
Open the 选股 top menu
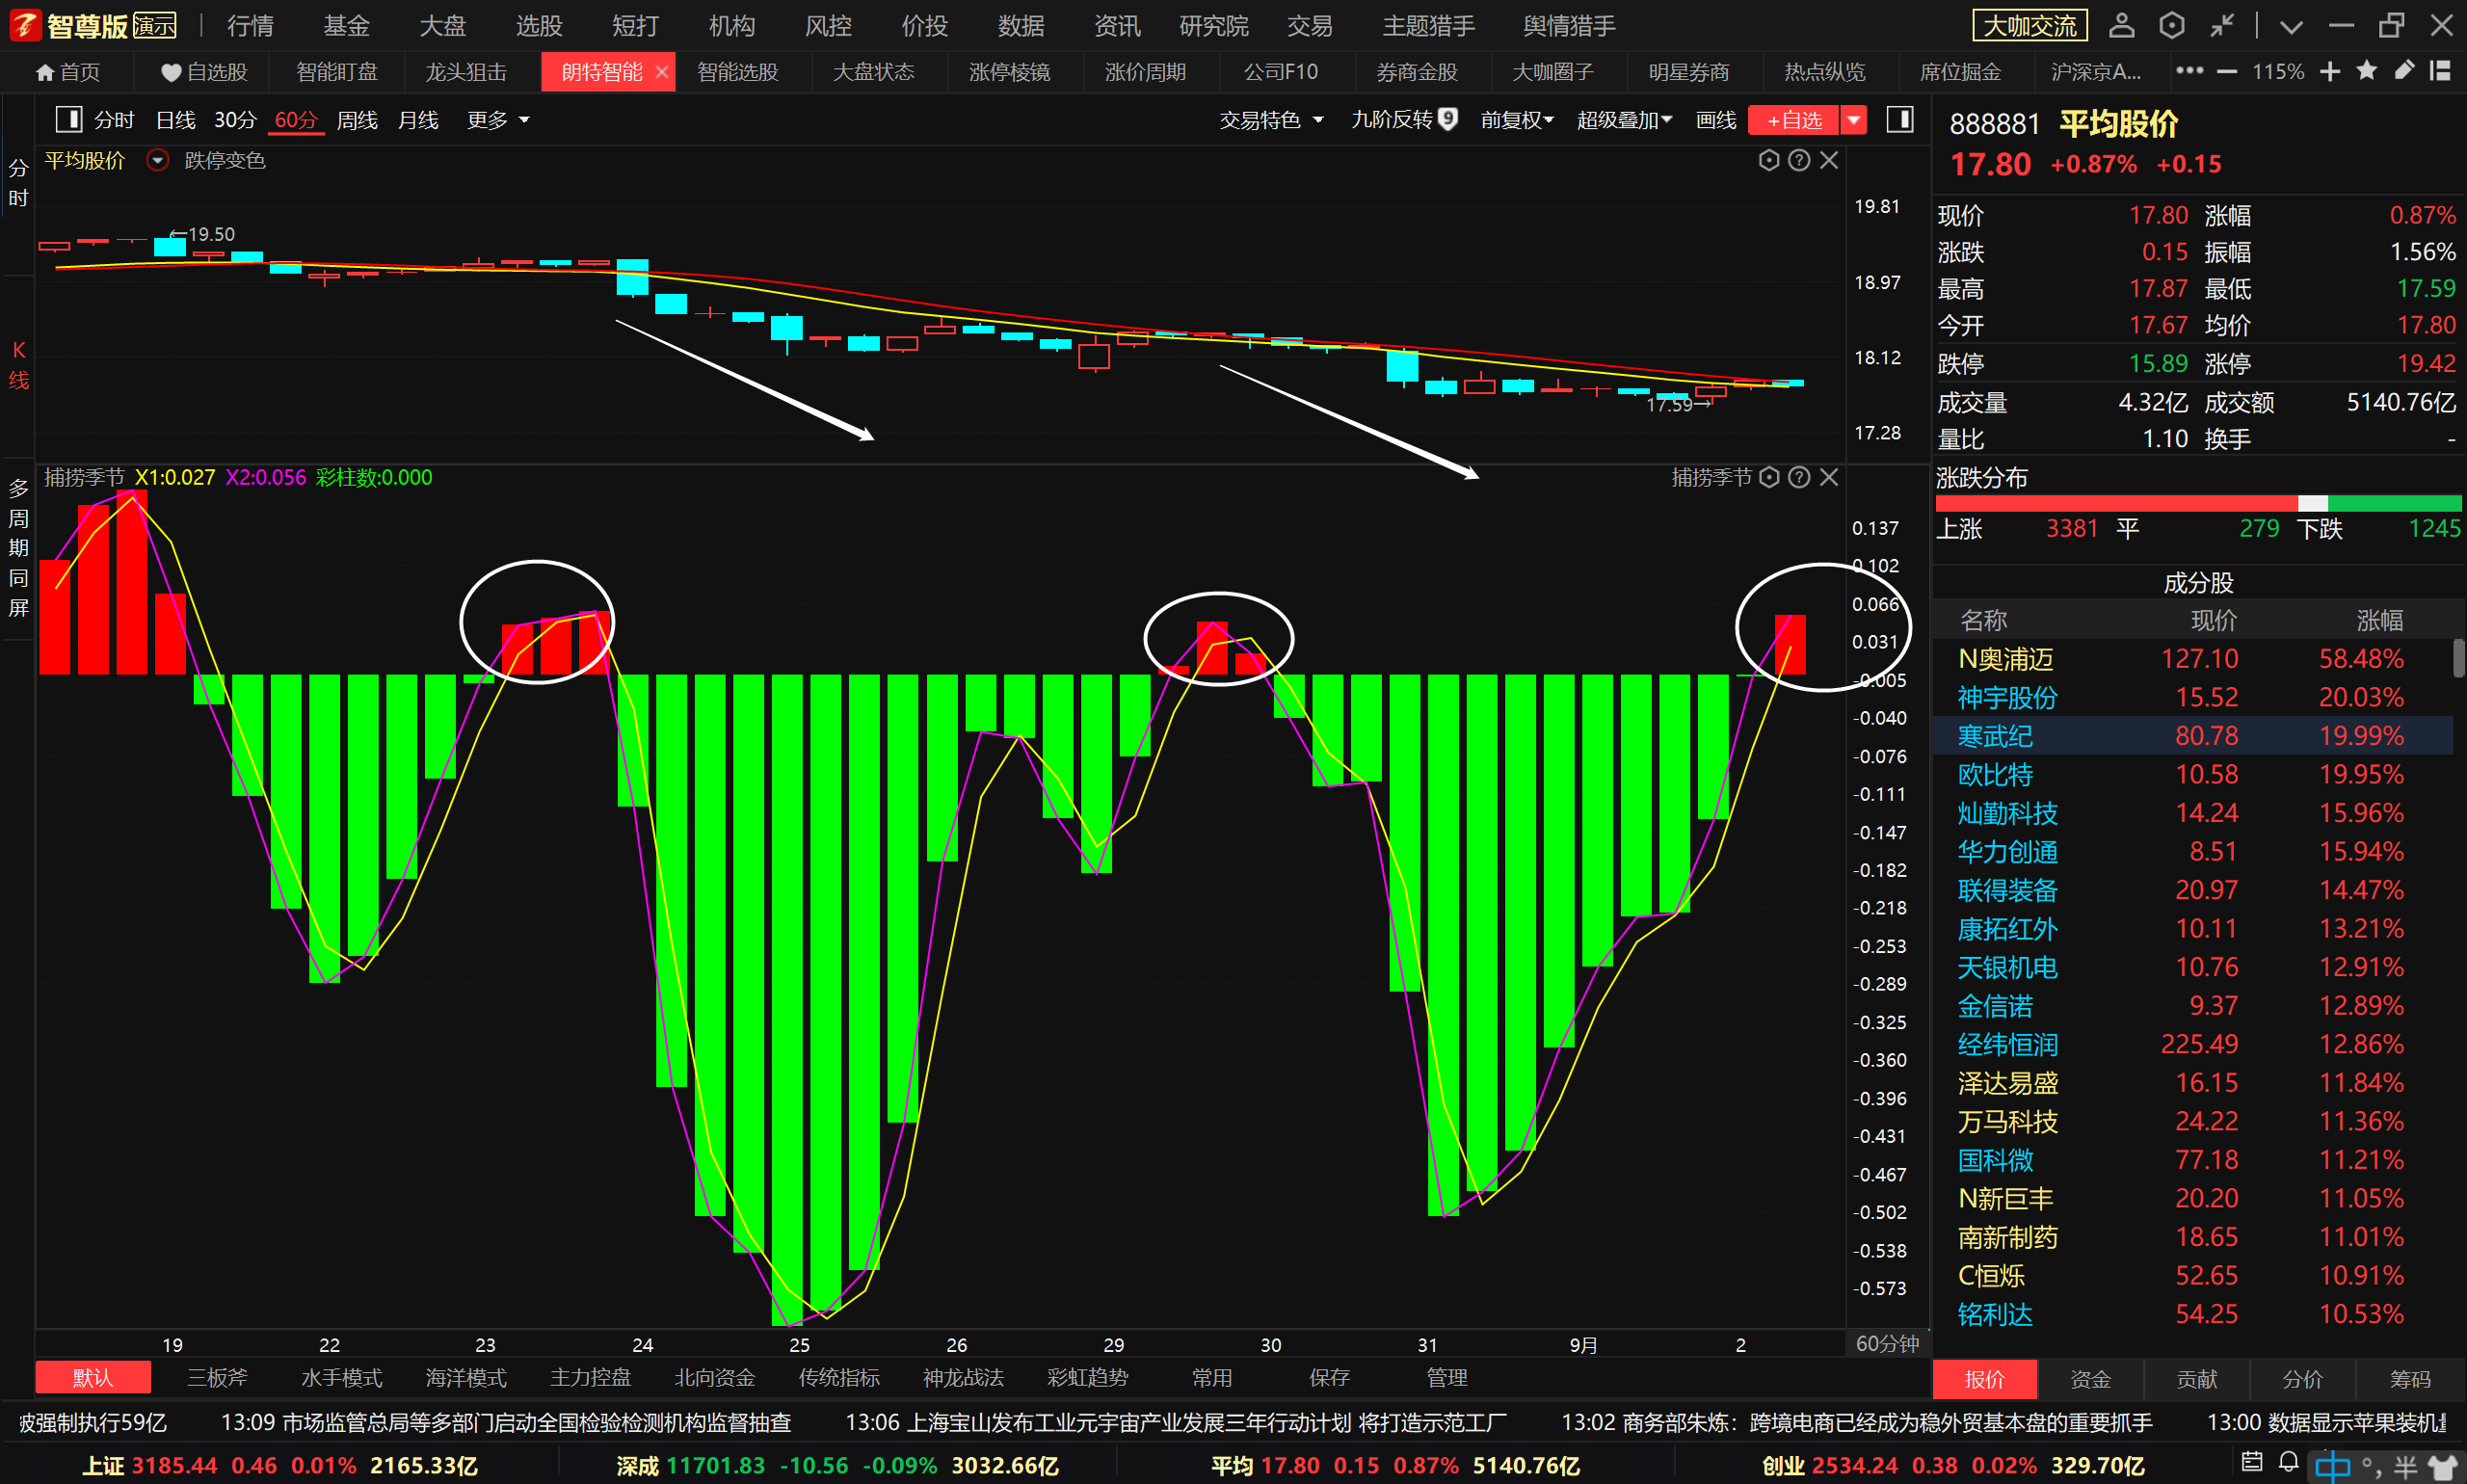pyautogui.click(x=539, y=26)
